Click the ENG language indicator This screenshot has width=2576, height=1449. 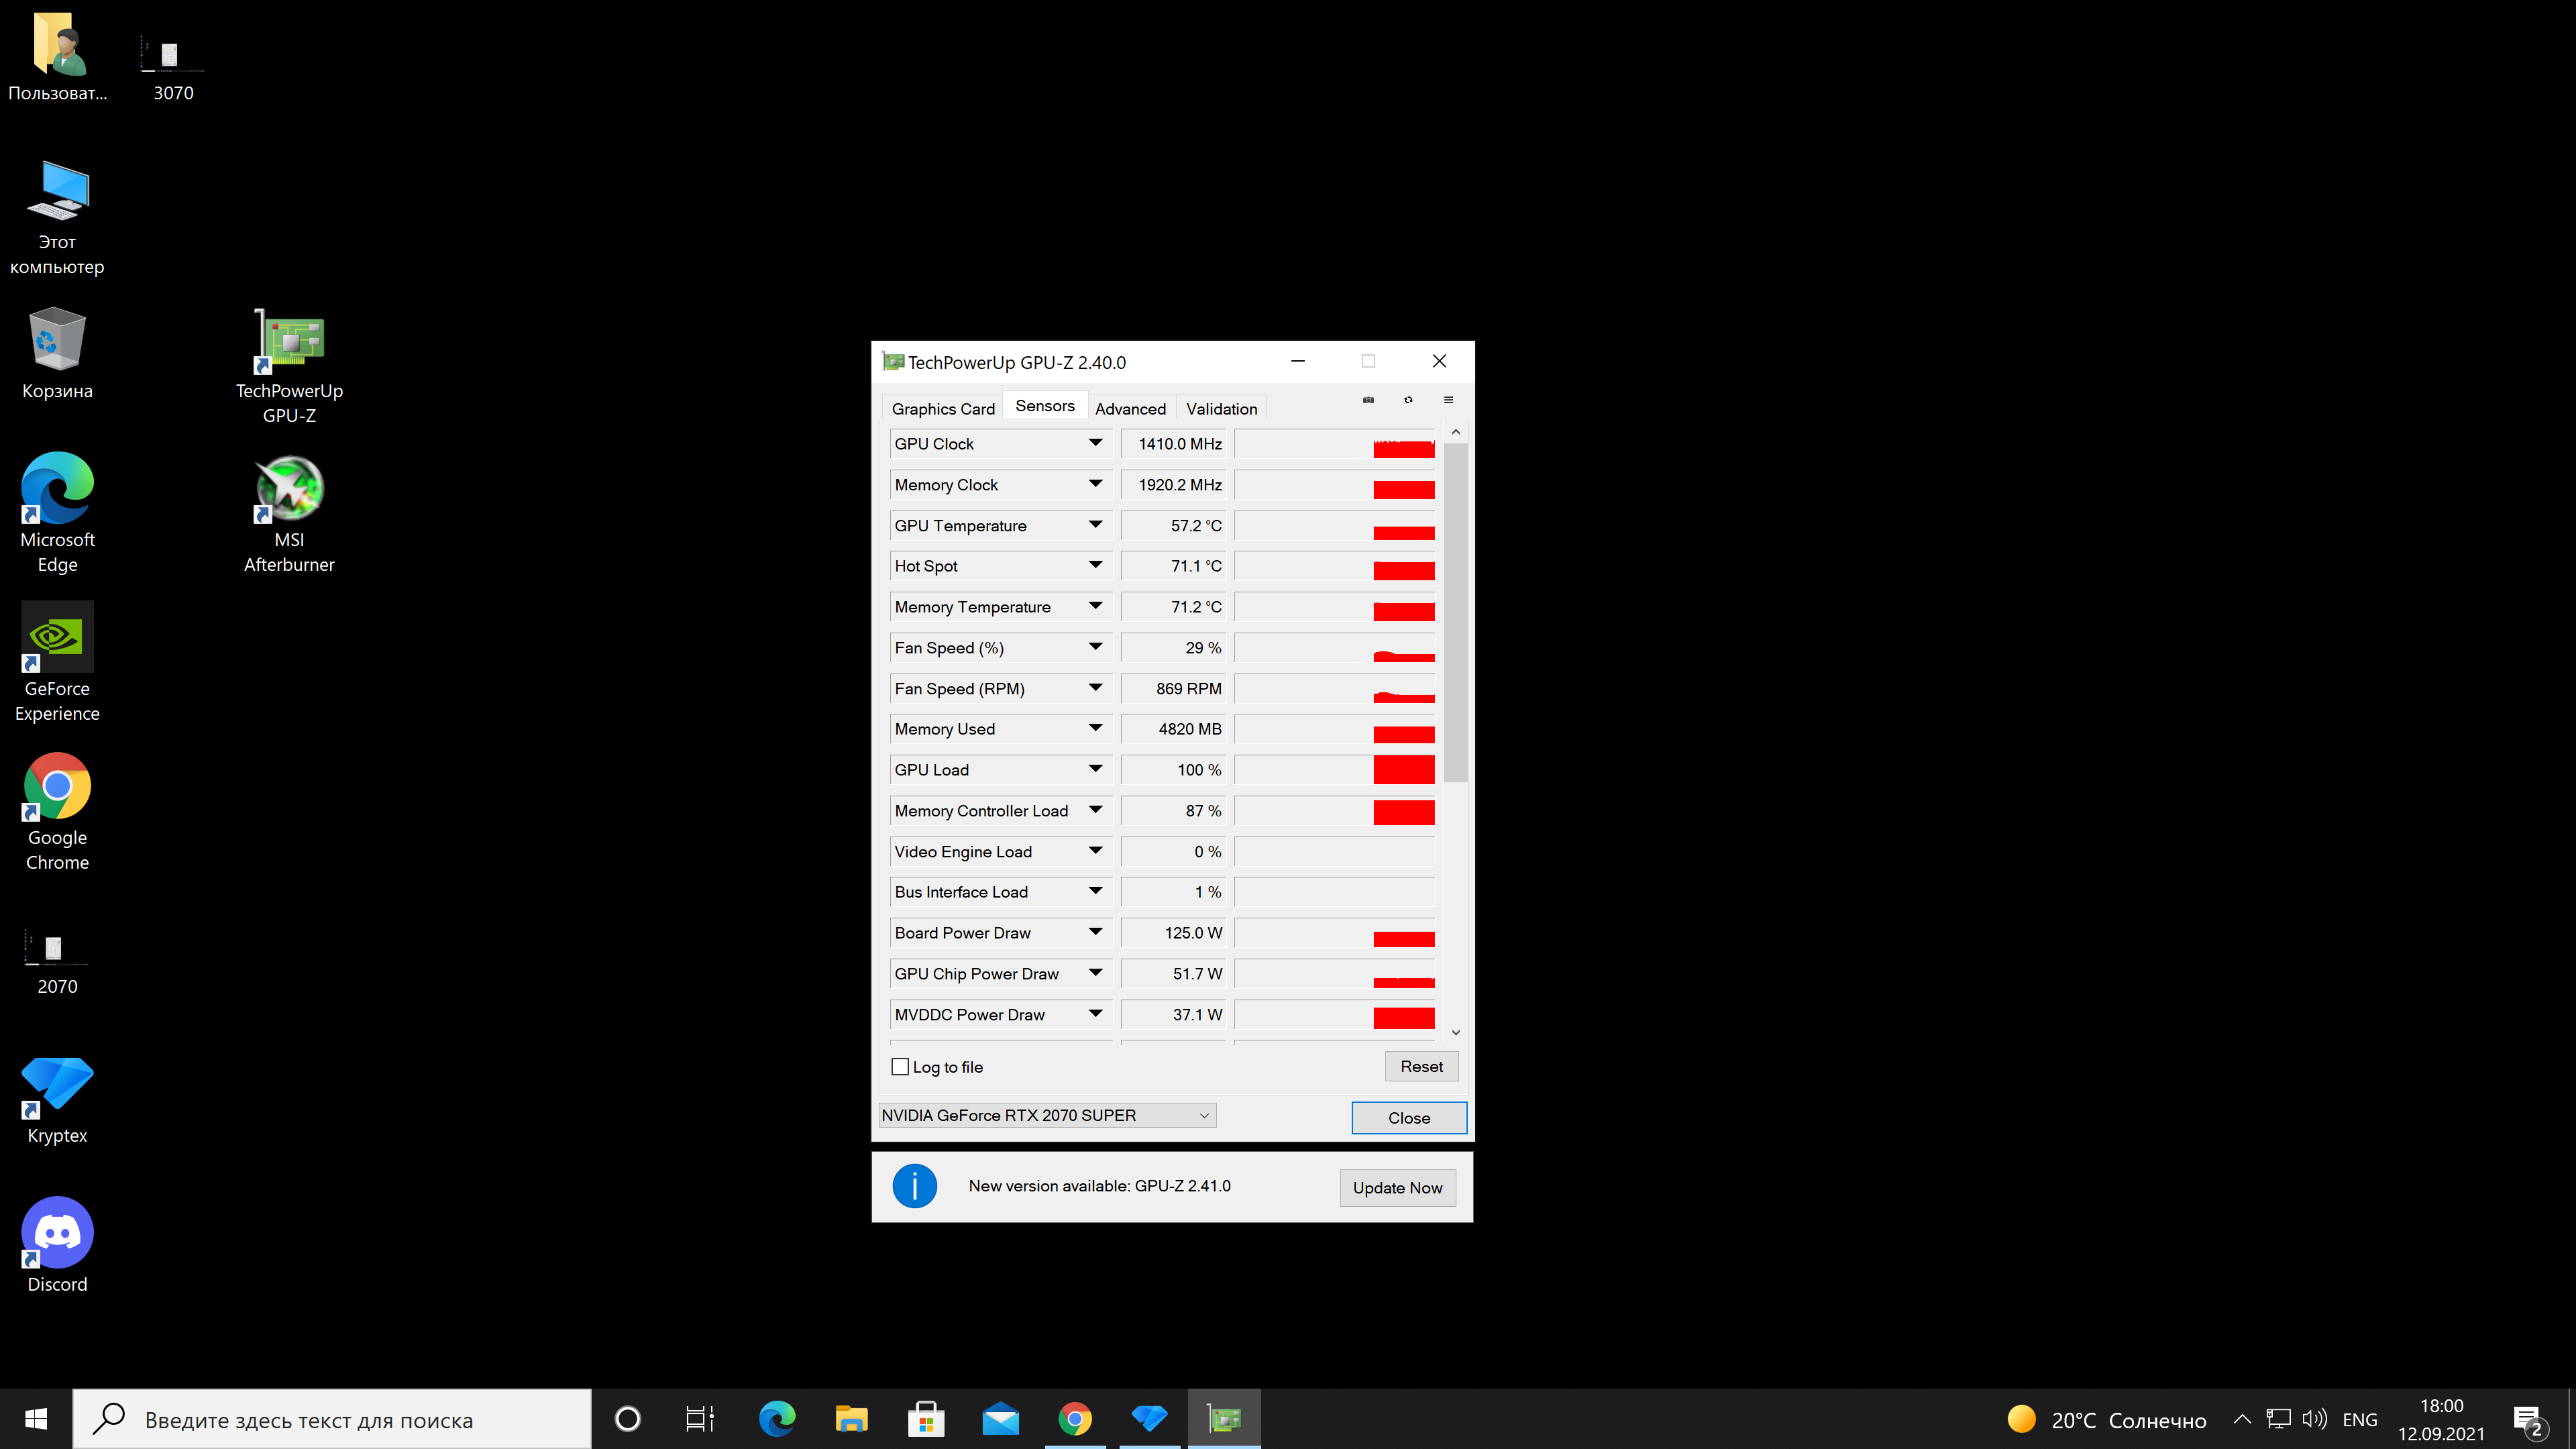(2359, 1420)
